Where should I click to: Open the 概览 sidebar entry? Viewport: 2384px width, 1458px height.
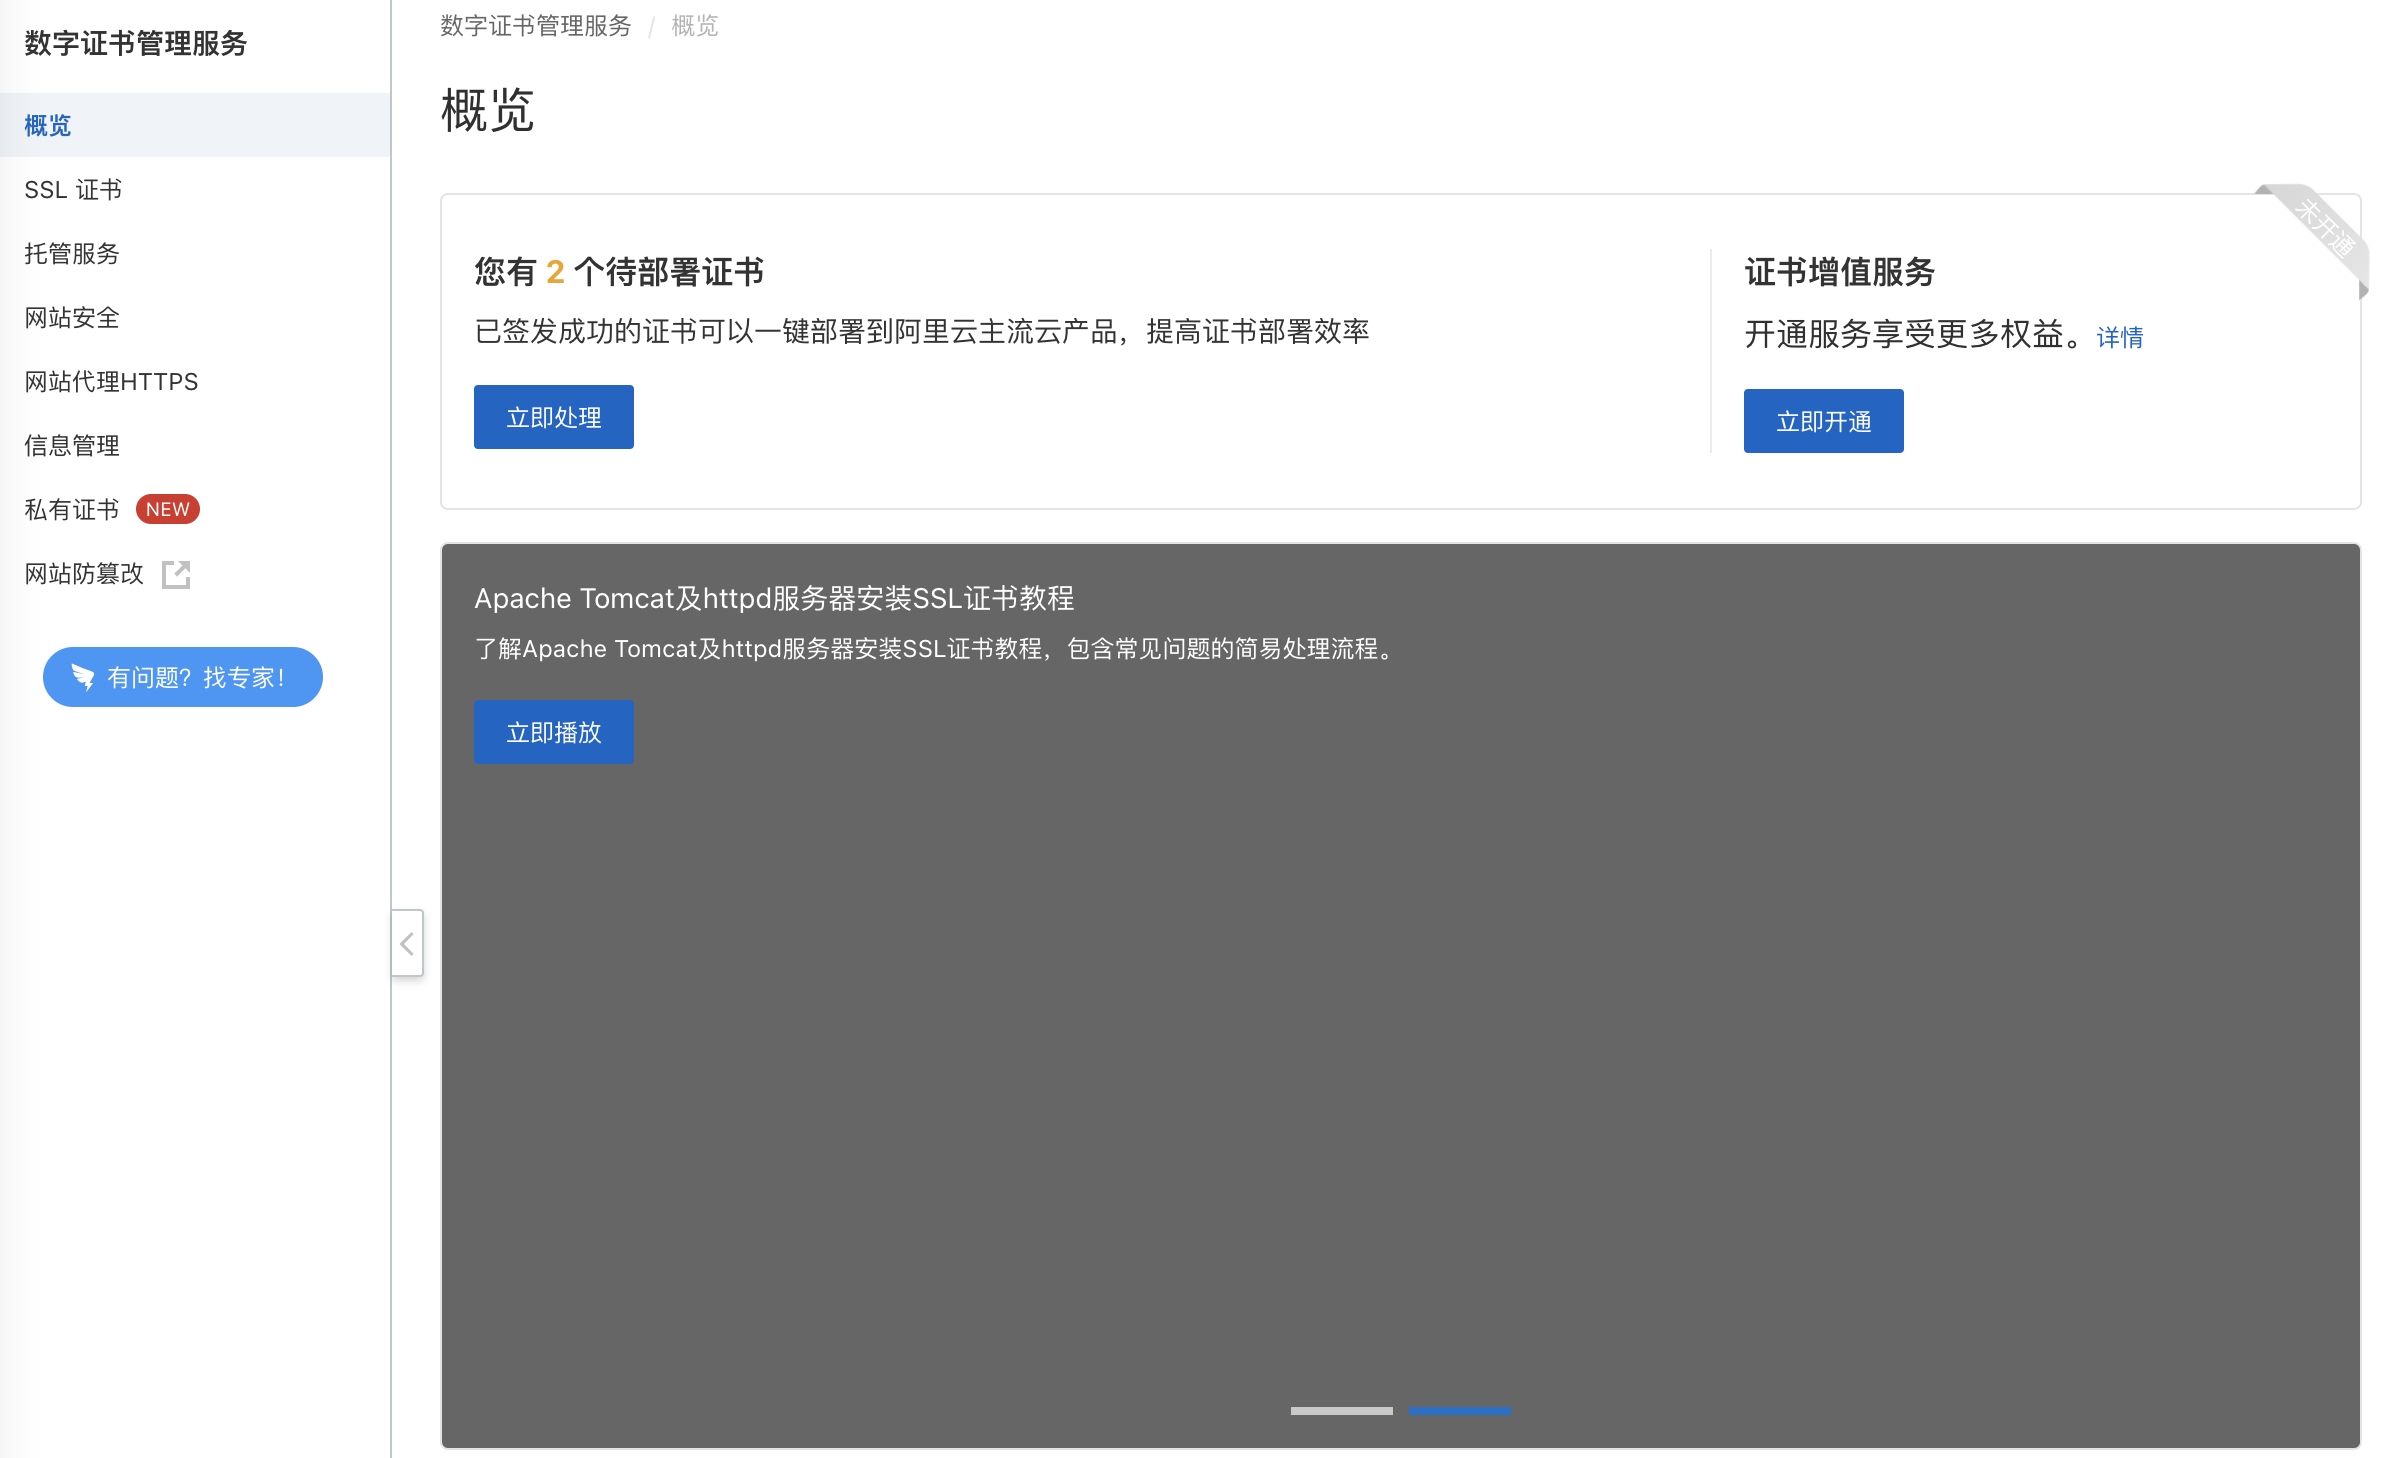[46, 125]
